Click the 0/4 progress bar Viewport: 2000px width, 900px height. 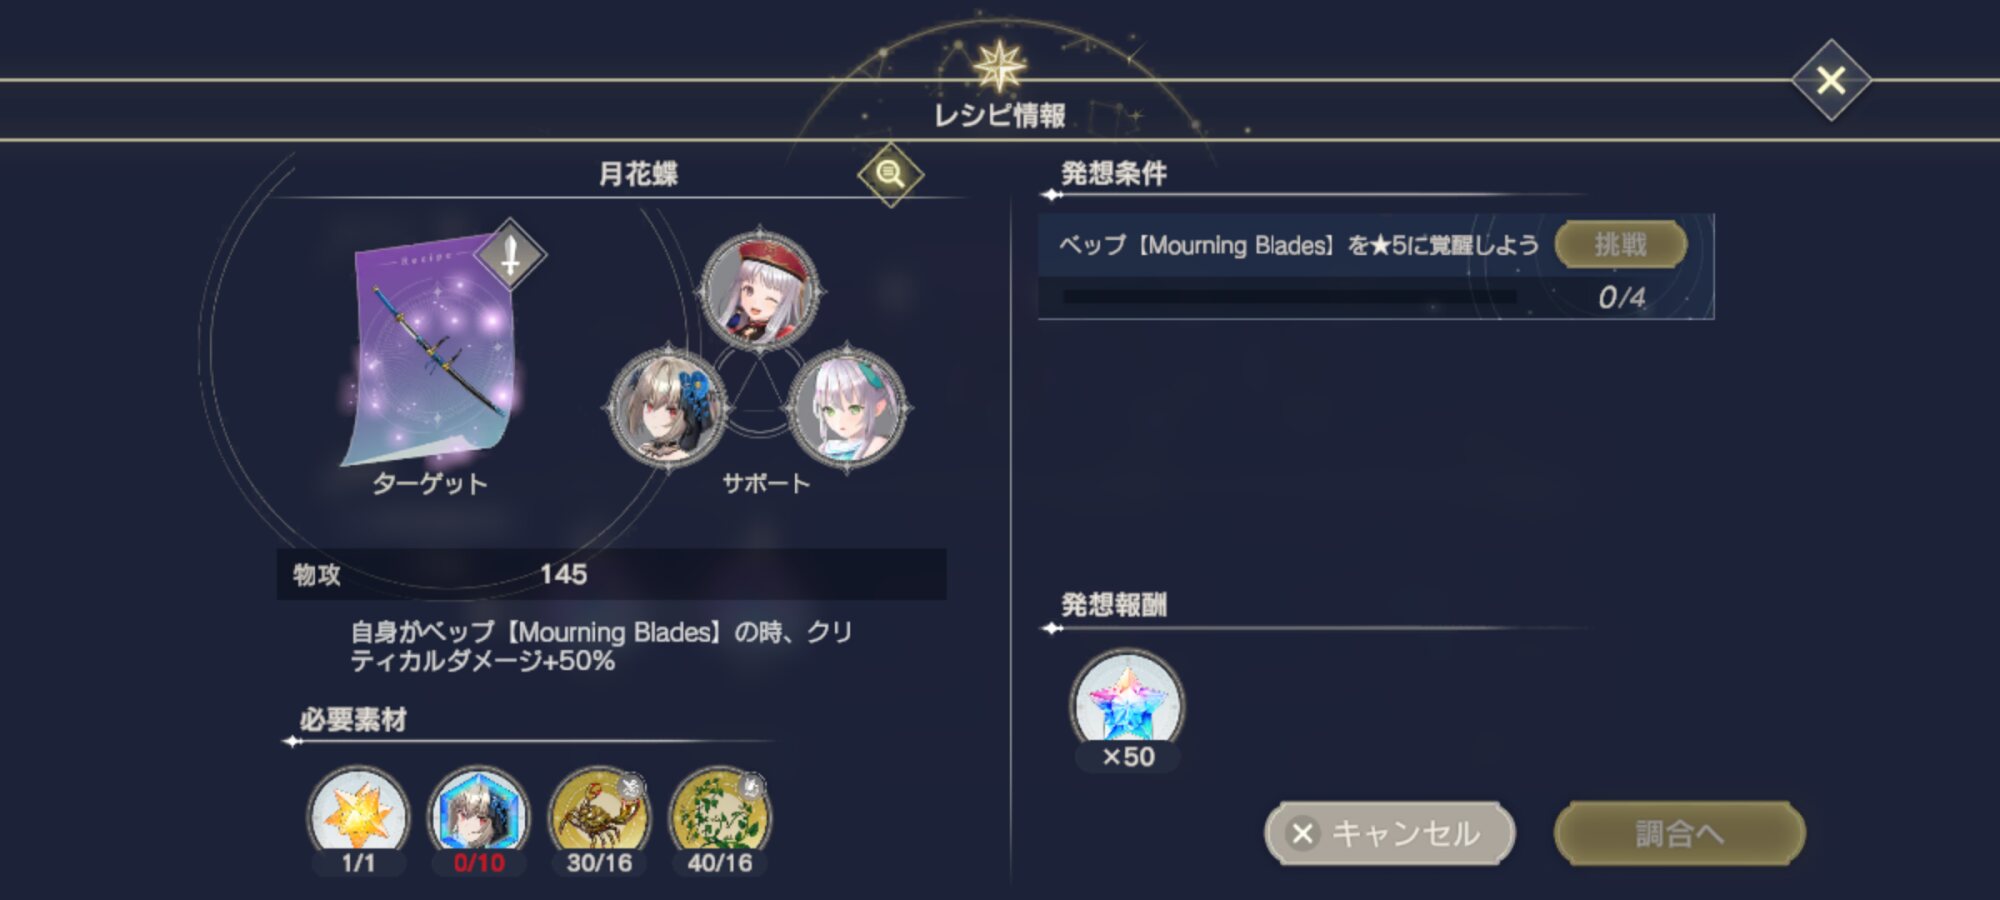1289,297
